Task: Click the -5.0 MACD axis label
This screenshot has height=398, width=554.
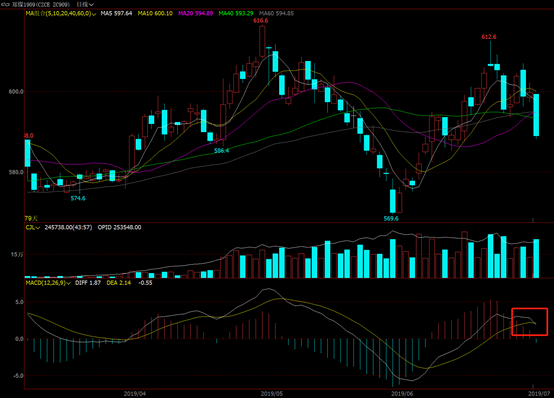Action: [x=18, y=375]
